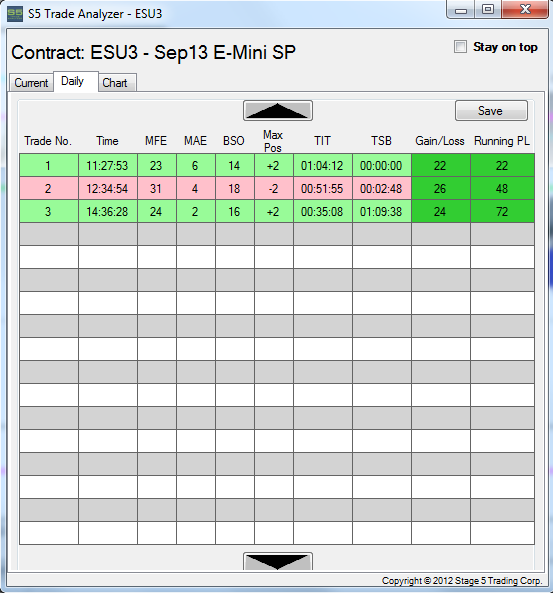
Task: Click Gain/Loss value 26
Action: point(441,188)
